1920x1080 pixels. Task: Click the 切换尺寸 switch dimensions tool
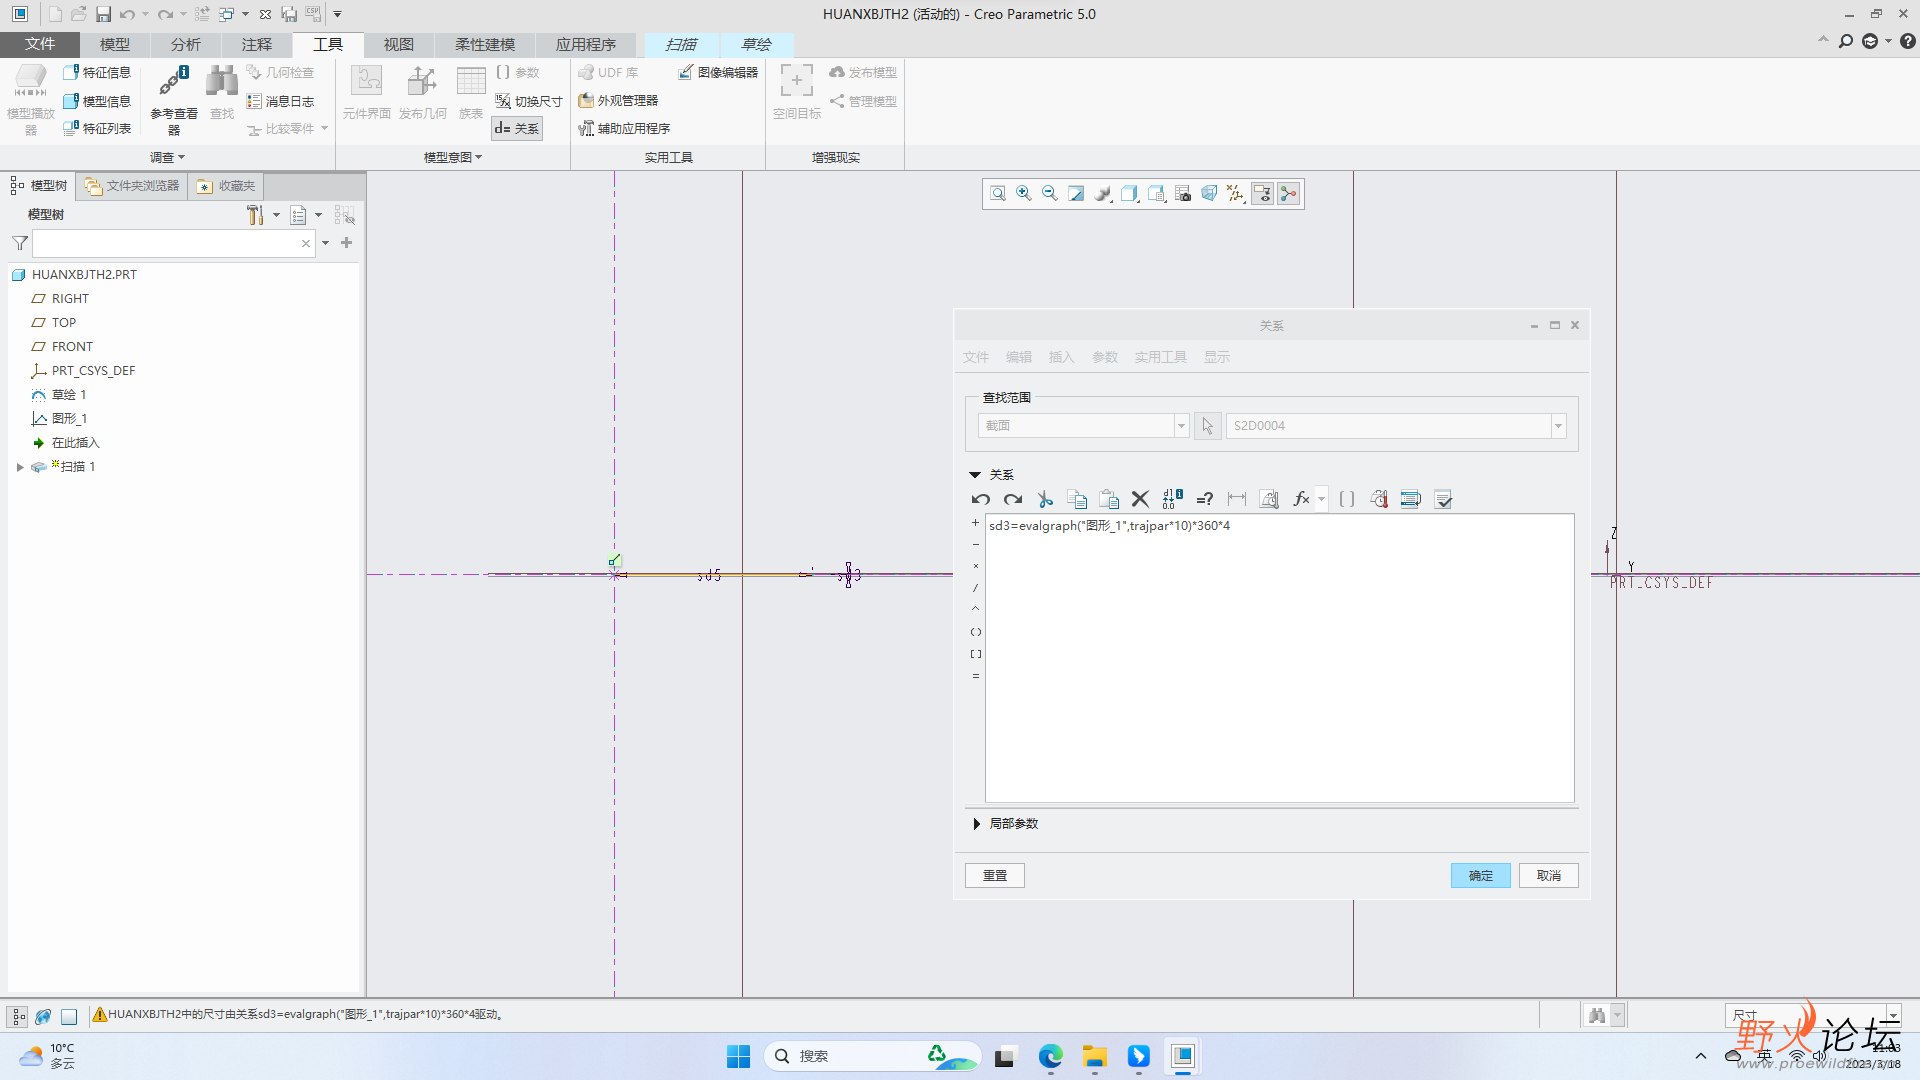(x=529, y=101)
